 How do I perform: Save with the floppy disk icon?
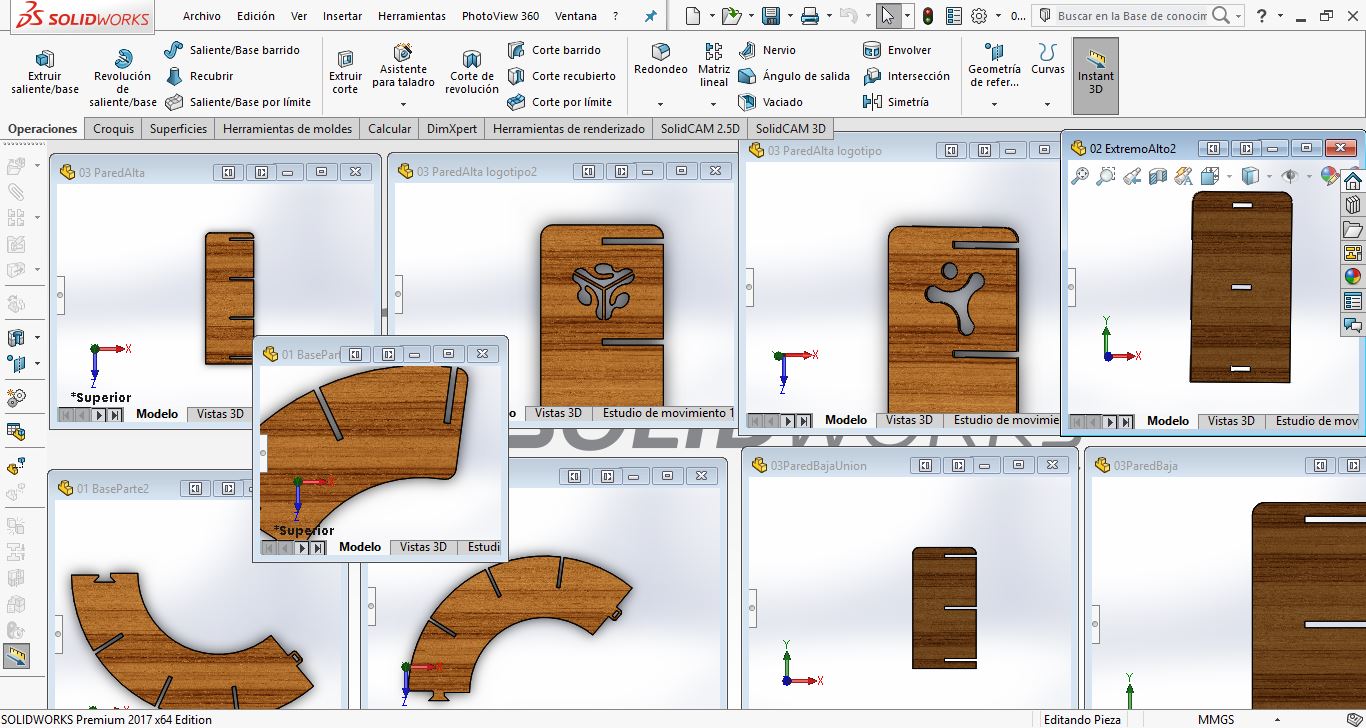point(771,16)
